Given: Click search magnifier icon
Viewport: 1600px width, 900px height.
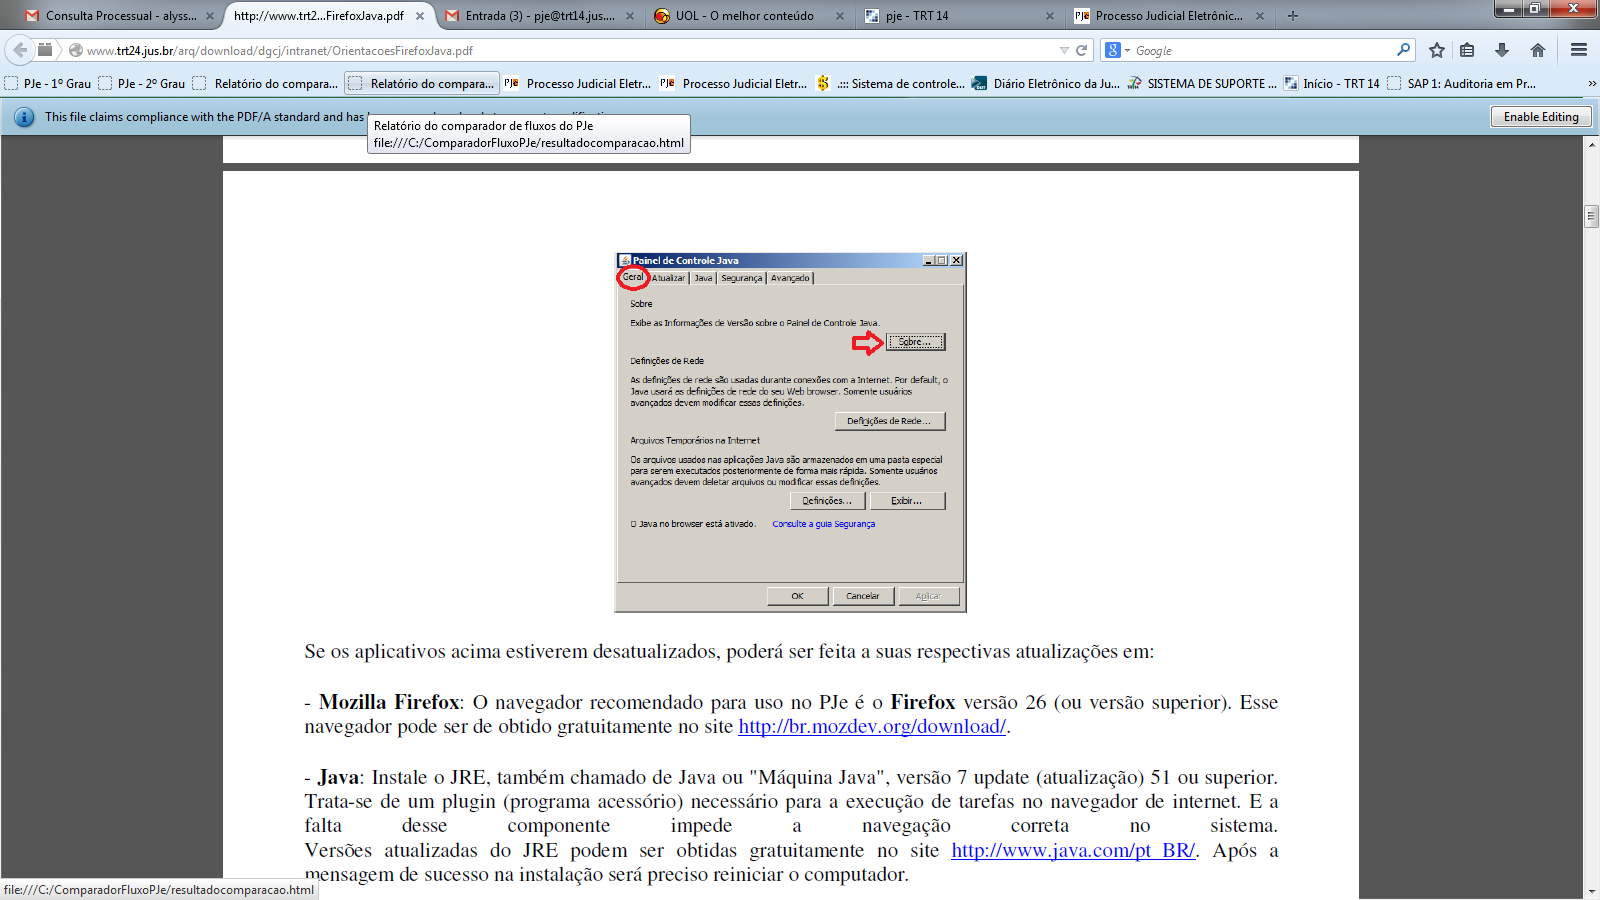Looking at the screenshot, I should click(1403, 50).
